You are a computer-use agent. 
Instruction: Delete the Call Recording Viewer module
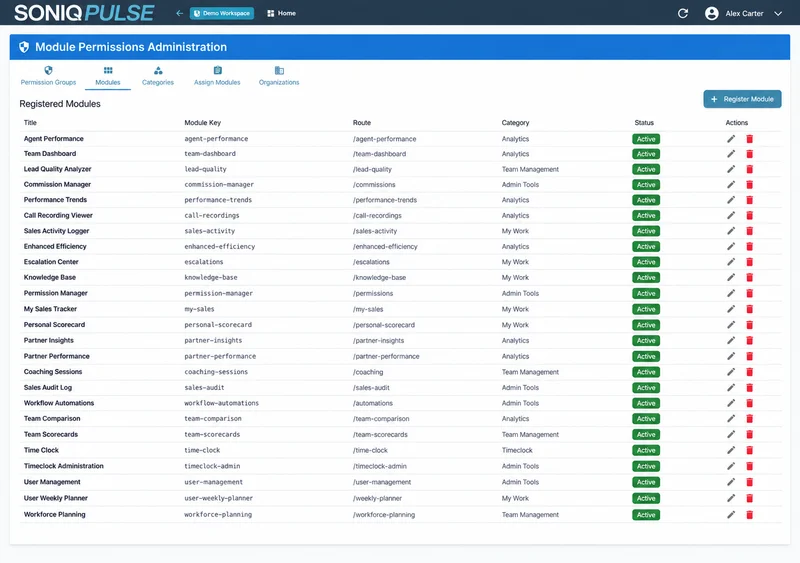tap(749, 215)
